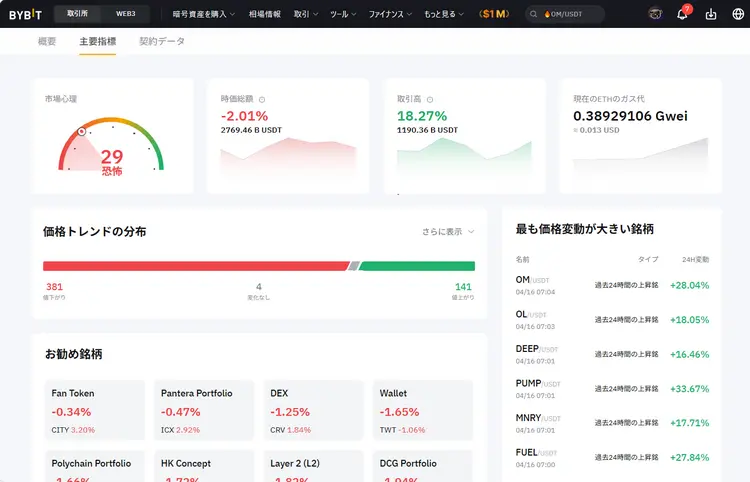Open the Polychain Portfolio sector card
Image resolution: width=750 pixels, height=482 pixels.
click(95, 466)
